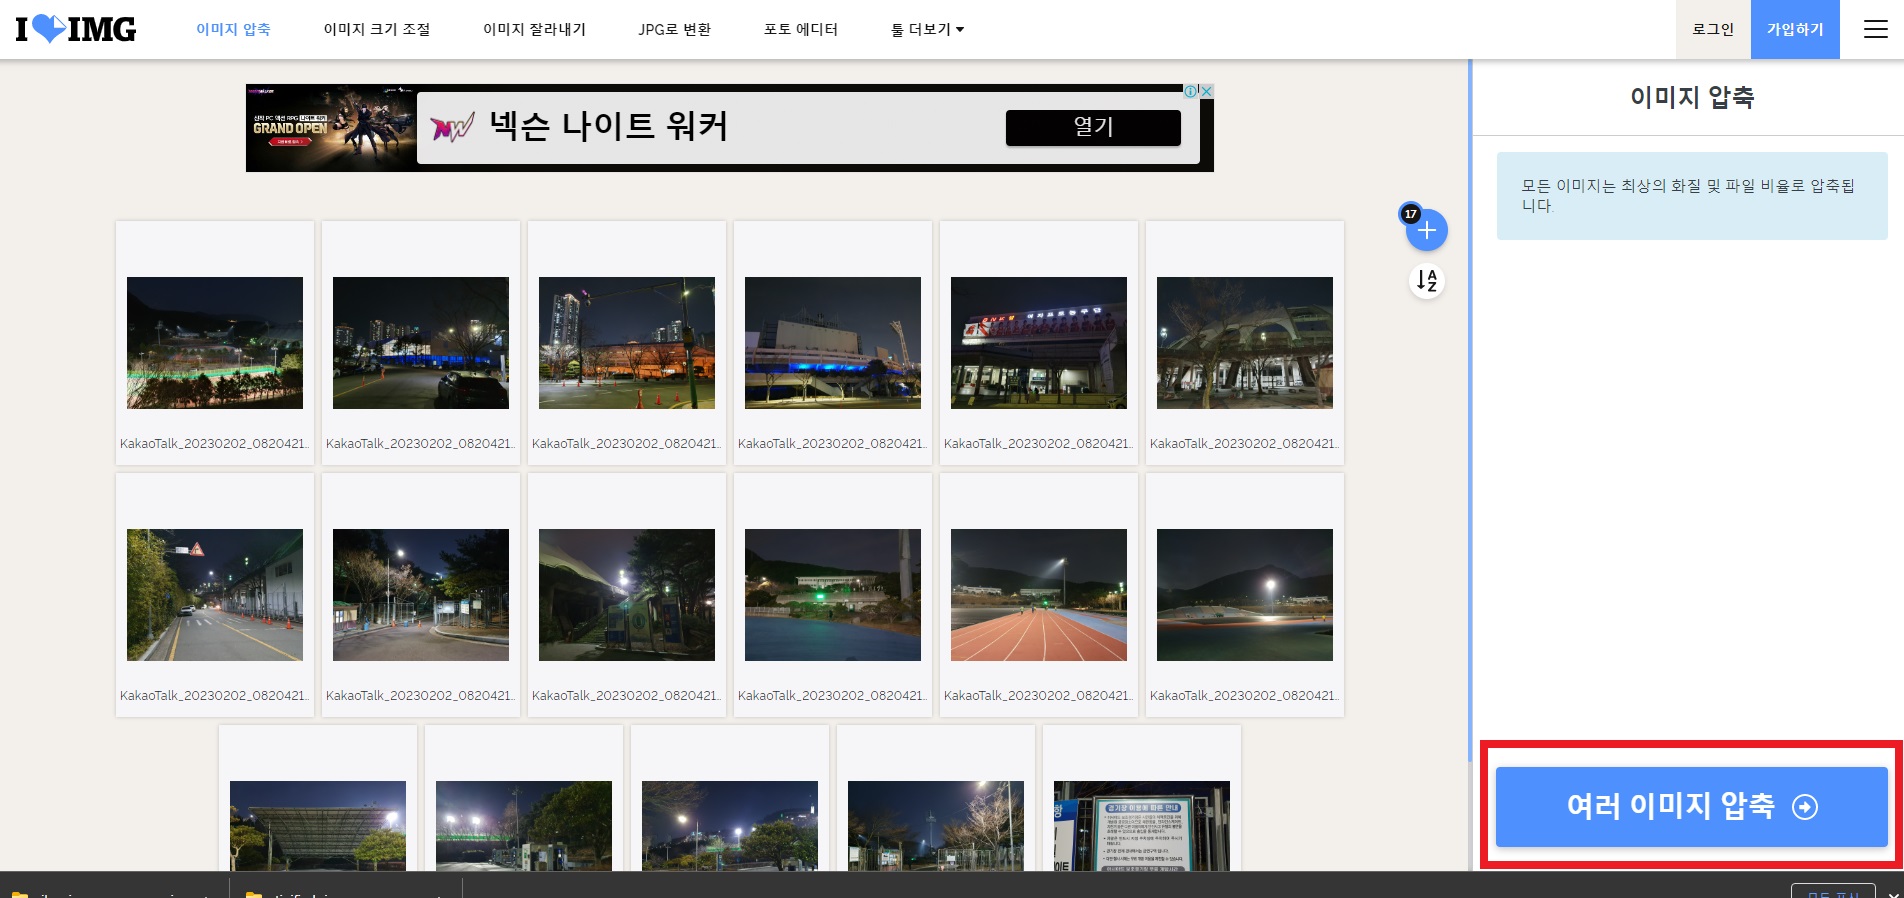This screenshot has height=898, width=1904.
Task: Open JPG로 변환 from navigation
Action: pyautogui.click(x=675, y=29)
